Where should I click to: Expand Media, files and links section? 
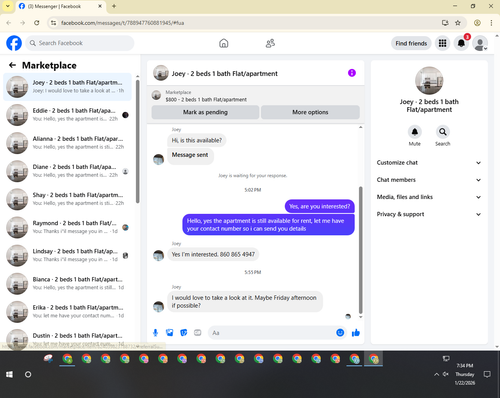tap(429, 197)
